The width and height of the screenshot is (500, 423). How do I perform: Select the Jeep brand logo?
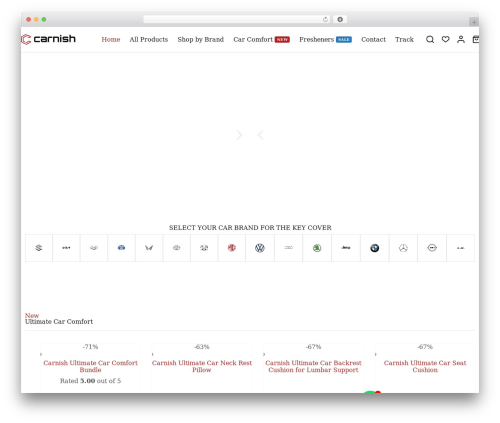point(346,248)
